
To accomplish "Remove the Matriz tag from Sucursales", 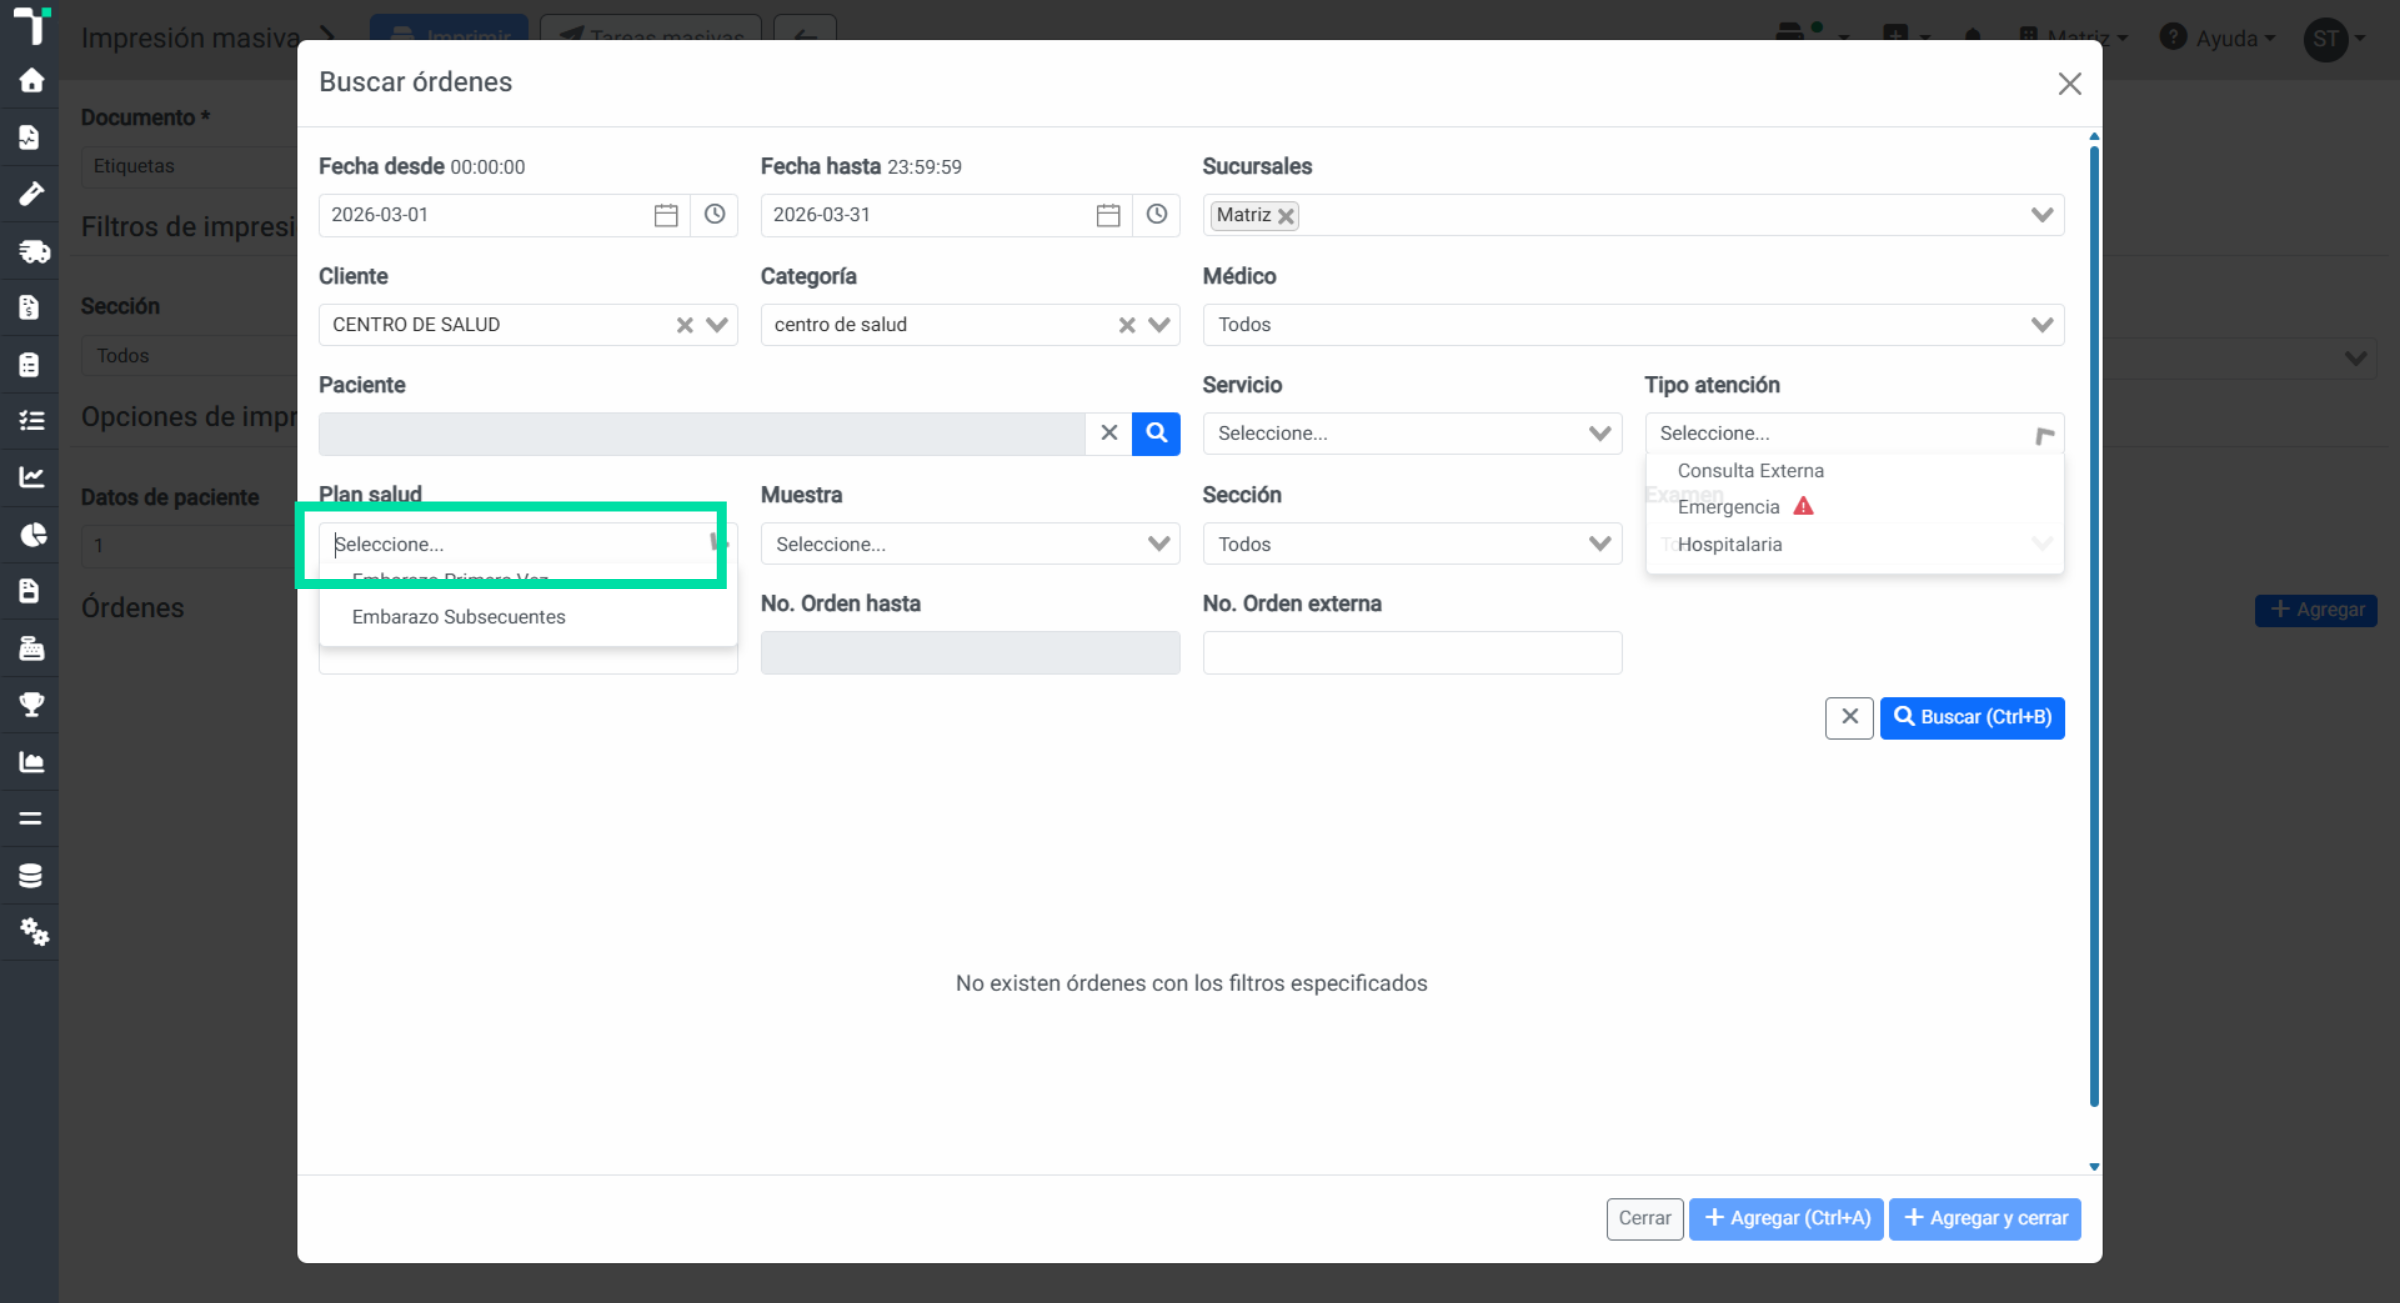I will point(1286,216).
